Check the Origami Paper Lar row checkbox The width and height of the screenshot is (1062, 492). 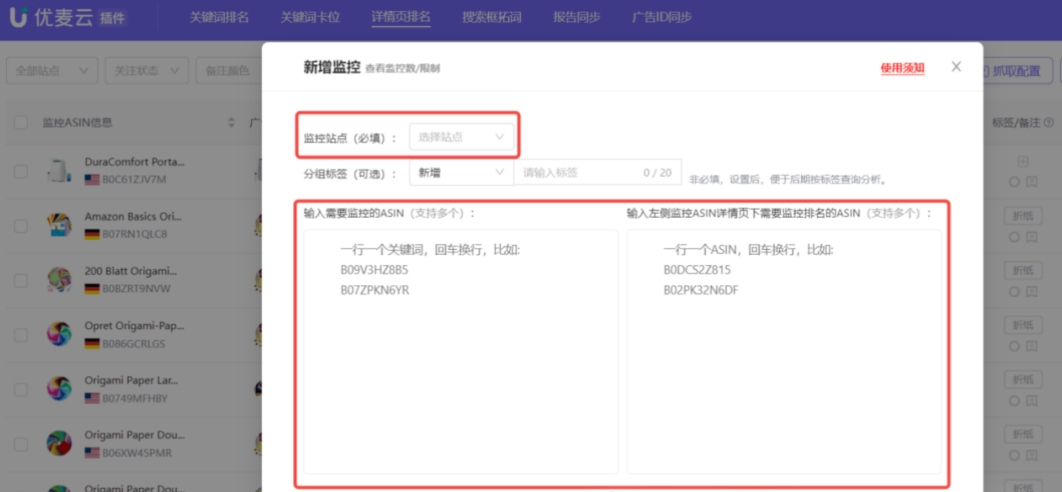coord(21,389)
